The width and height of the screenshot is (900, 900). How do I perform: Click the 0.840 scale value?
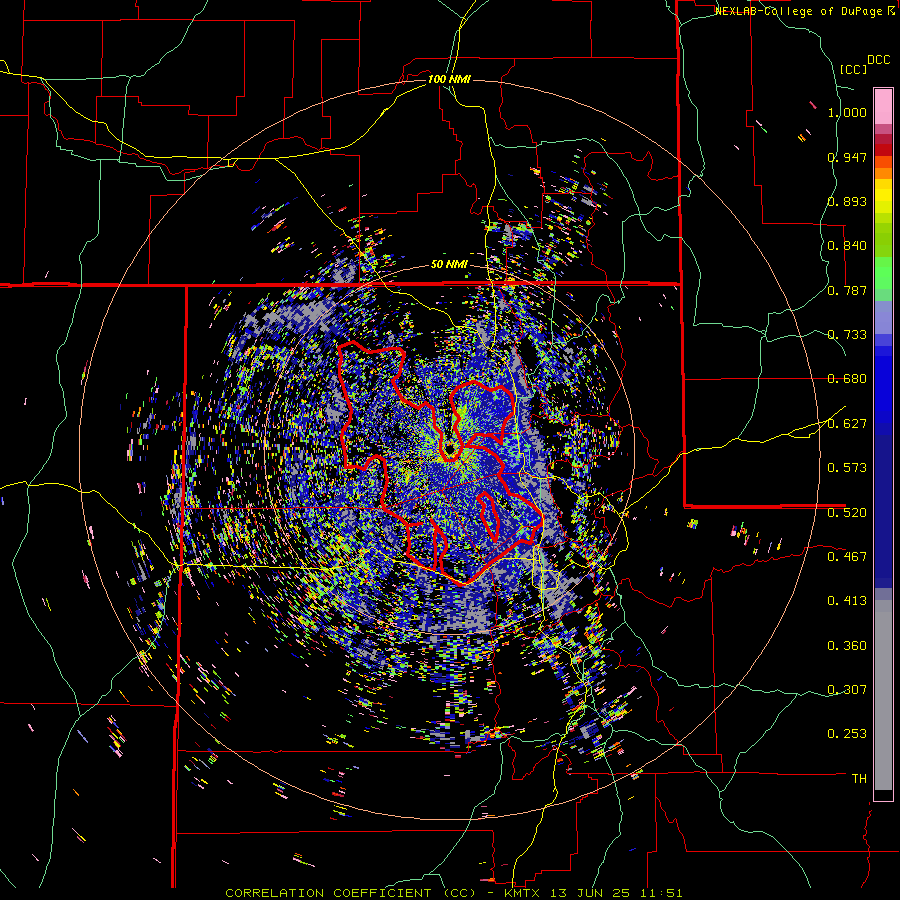coord(847,246)
